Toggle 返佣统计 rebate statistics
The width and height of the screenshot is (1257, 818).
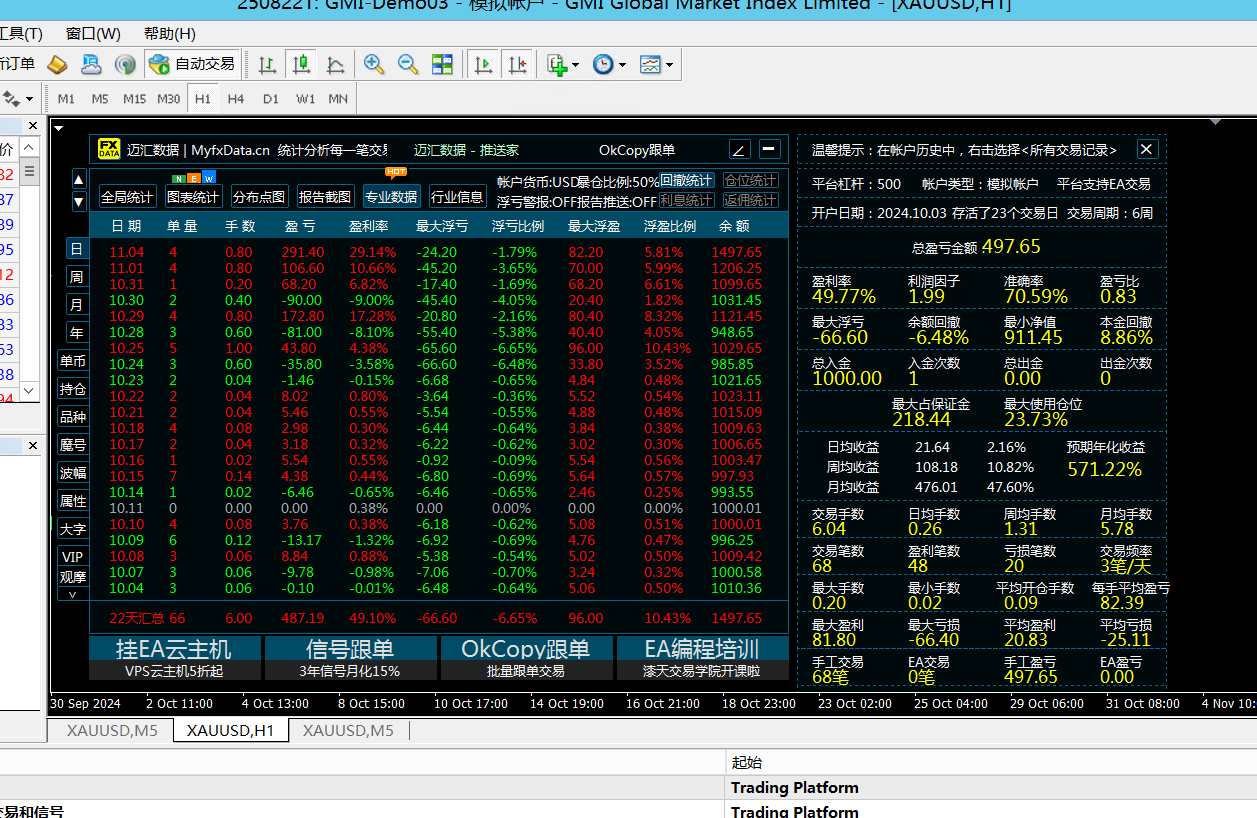(x=750, y=201)
